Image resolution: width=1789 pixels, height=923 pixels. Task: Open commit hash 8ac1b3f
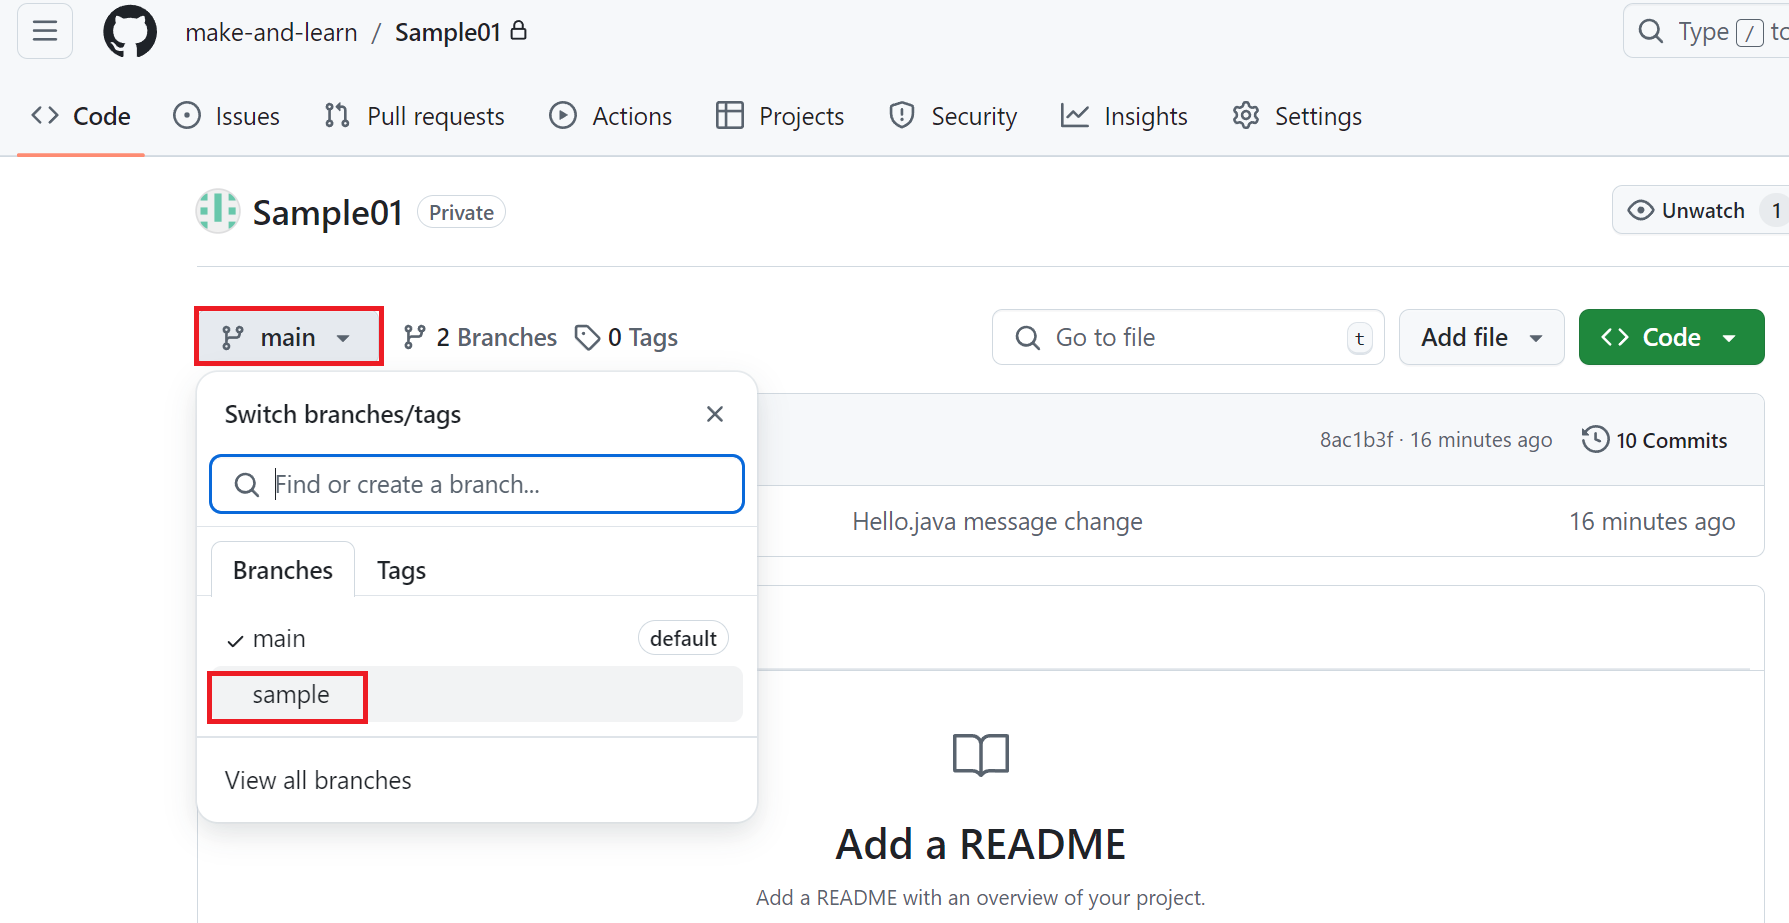click(x=1356, y=440)
